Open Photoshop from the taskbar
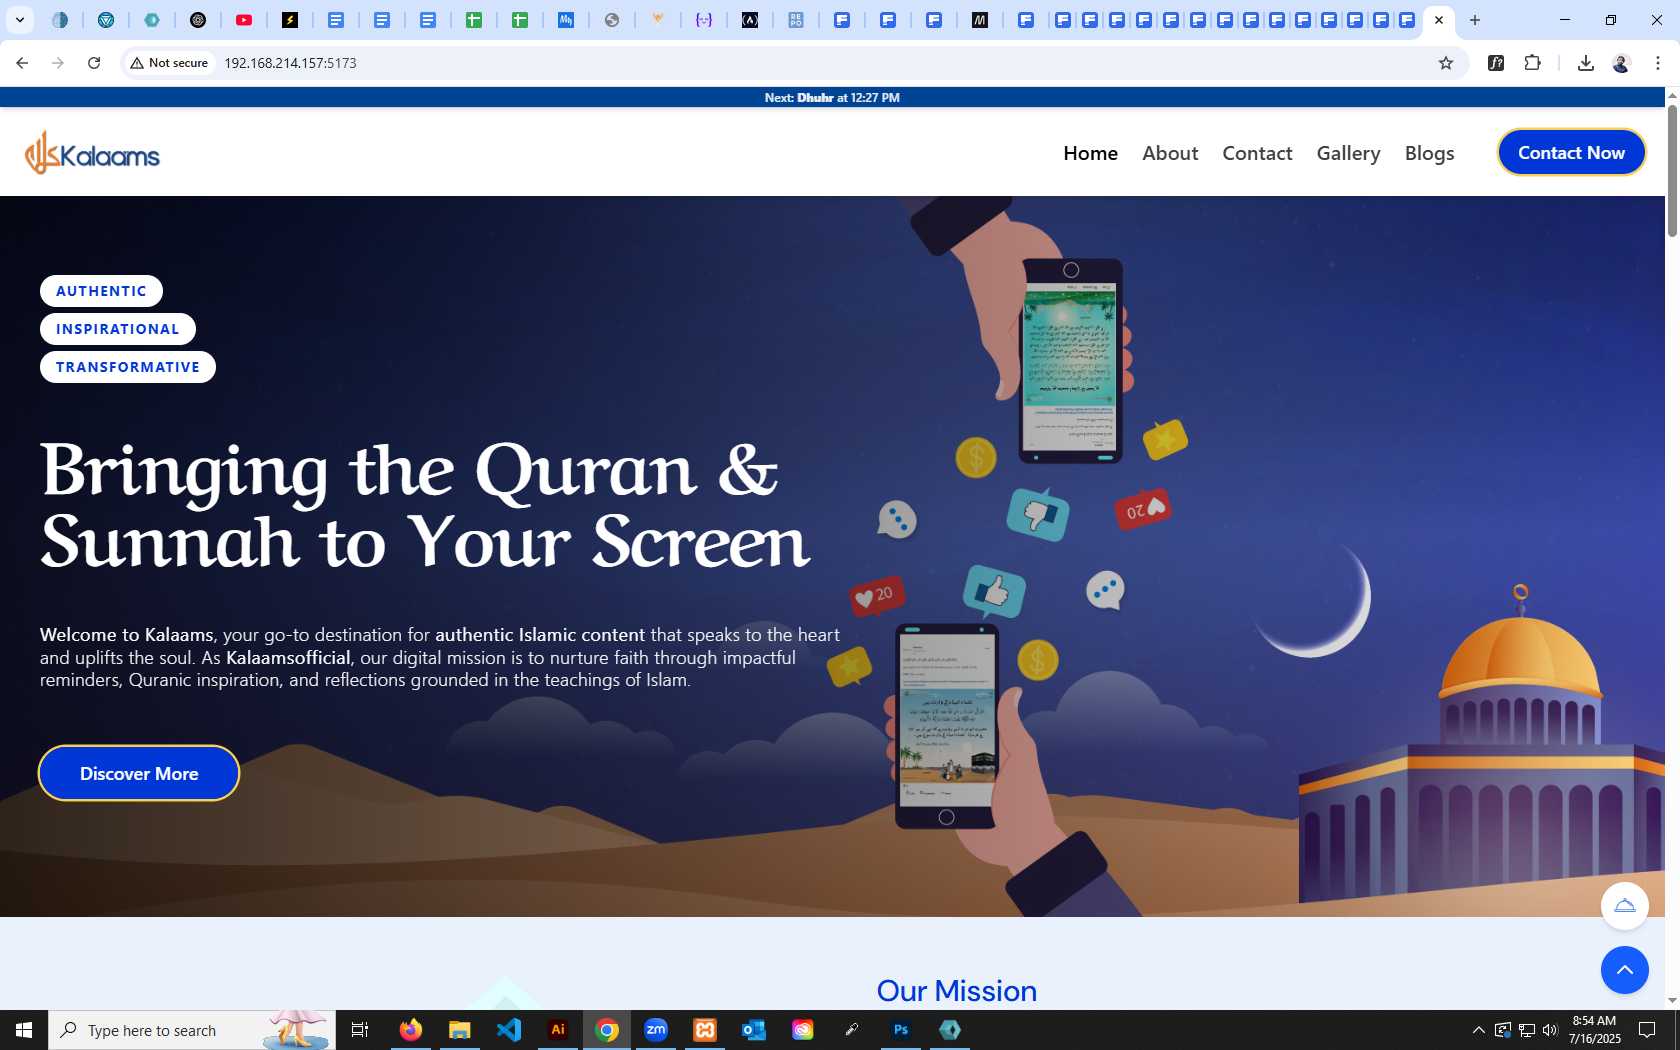1680x1050 pixels. 901,1030
